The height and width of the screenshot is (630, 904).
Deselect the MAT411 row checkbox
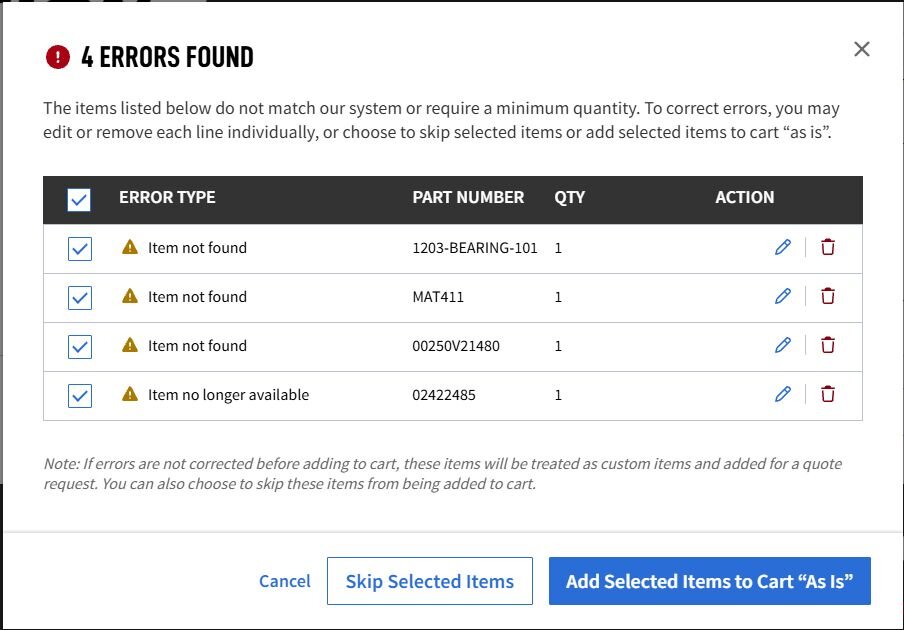point(79,296)
